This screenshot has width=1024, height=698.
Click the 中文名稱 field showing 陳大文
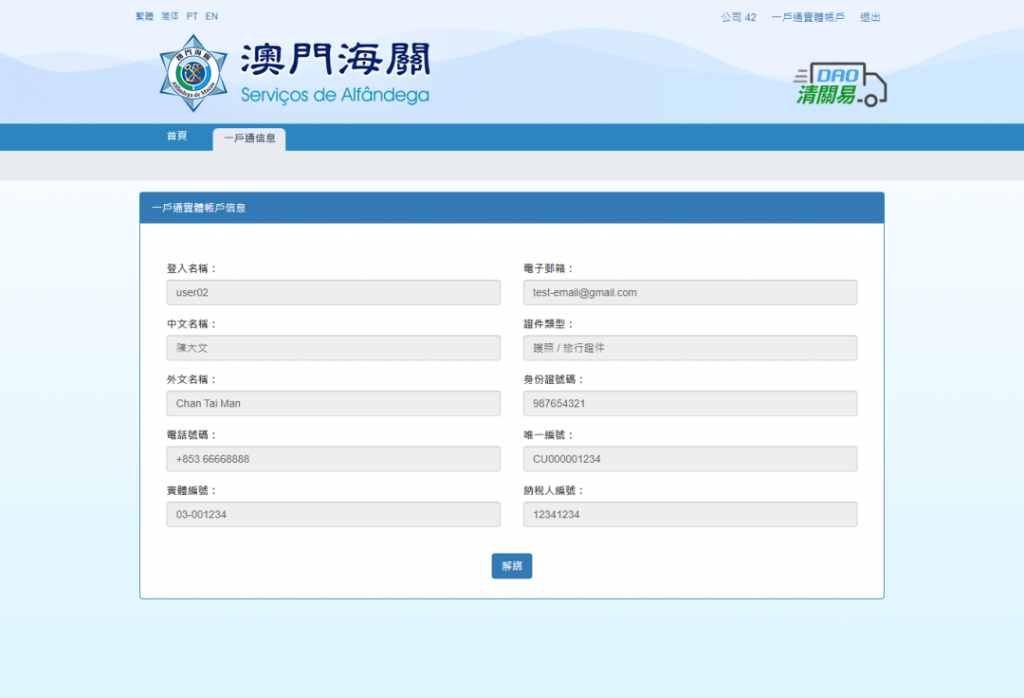[x=333, y=348]
